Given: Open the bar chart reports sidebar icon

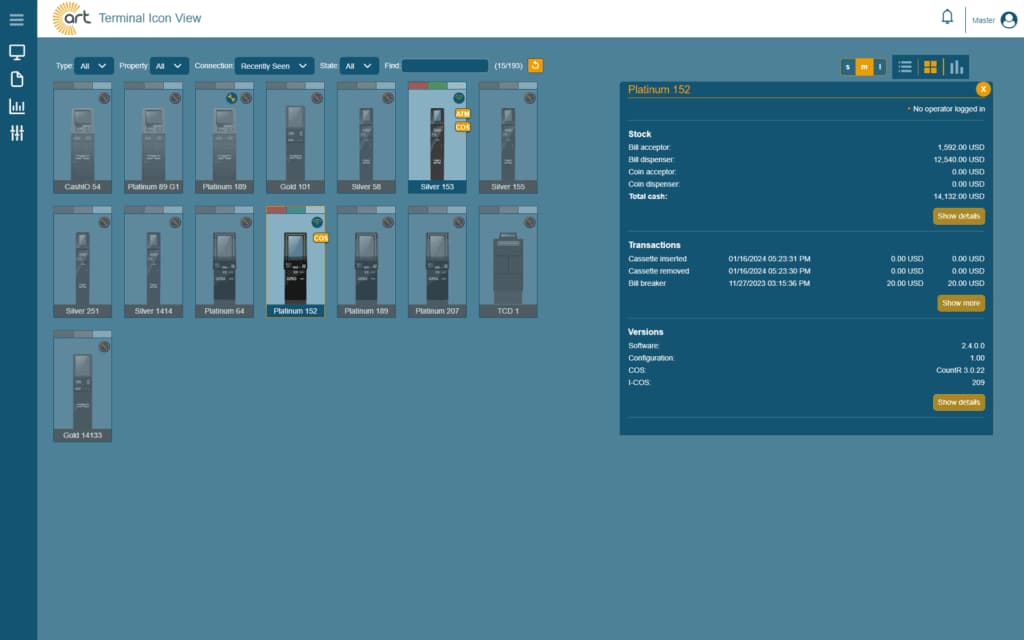Looking at the screenshot, I should [x=17, y=106].
